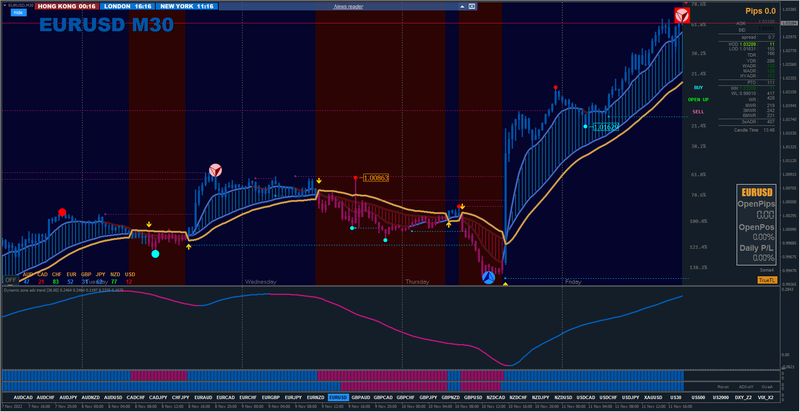Click the orange EURUSD heading in the position panel
This screenshot has width=800, height=412.
coord(756,193)
